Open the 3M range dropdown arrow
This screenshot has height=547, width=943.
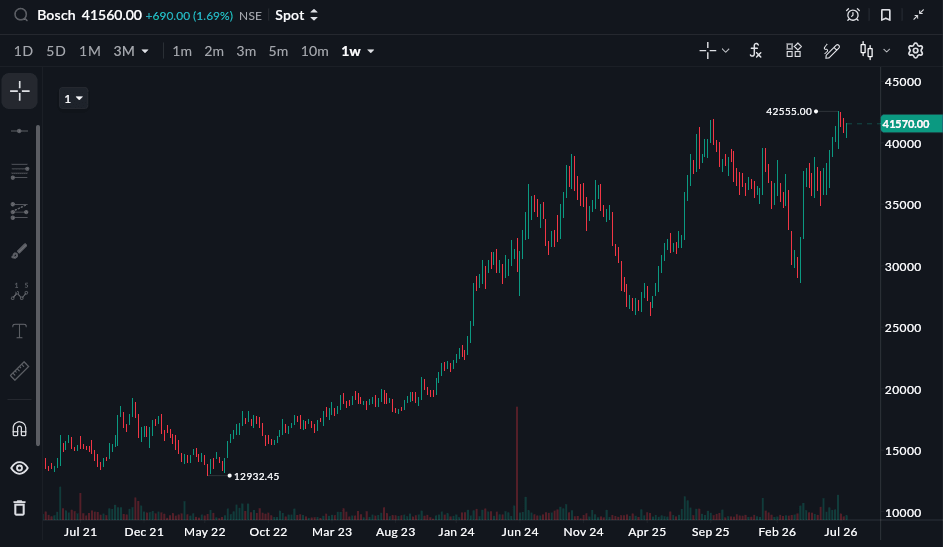coord(145,51)
